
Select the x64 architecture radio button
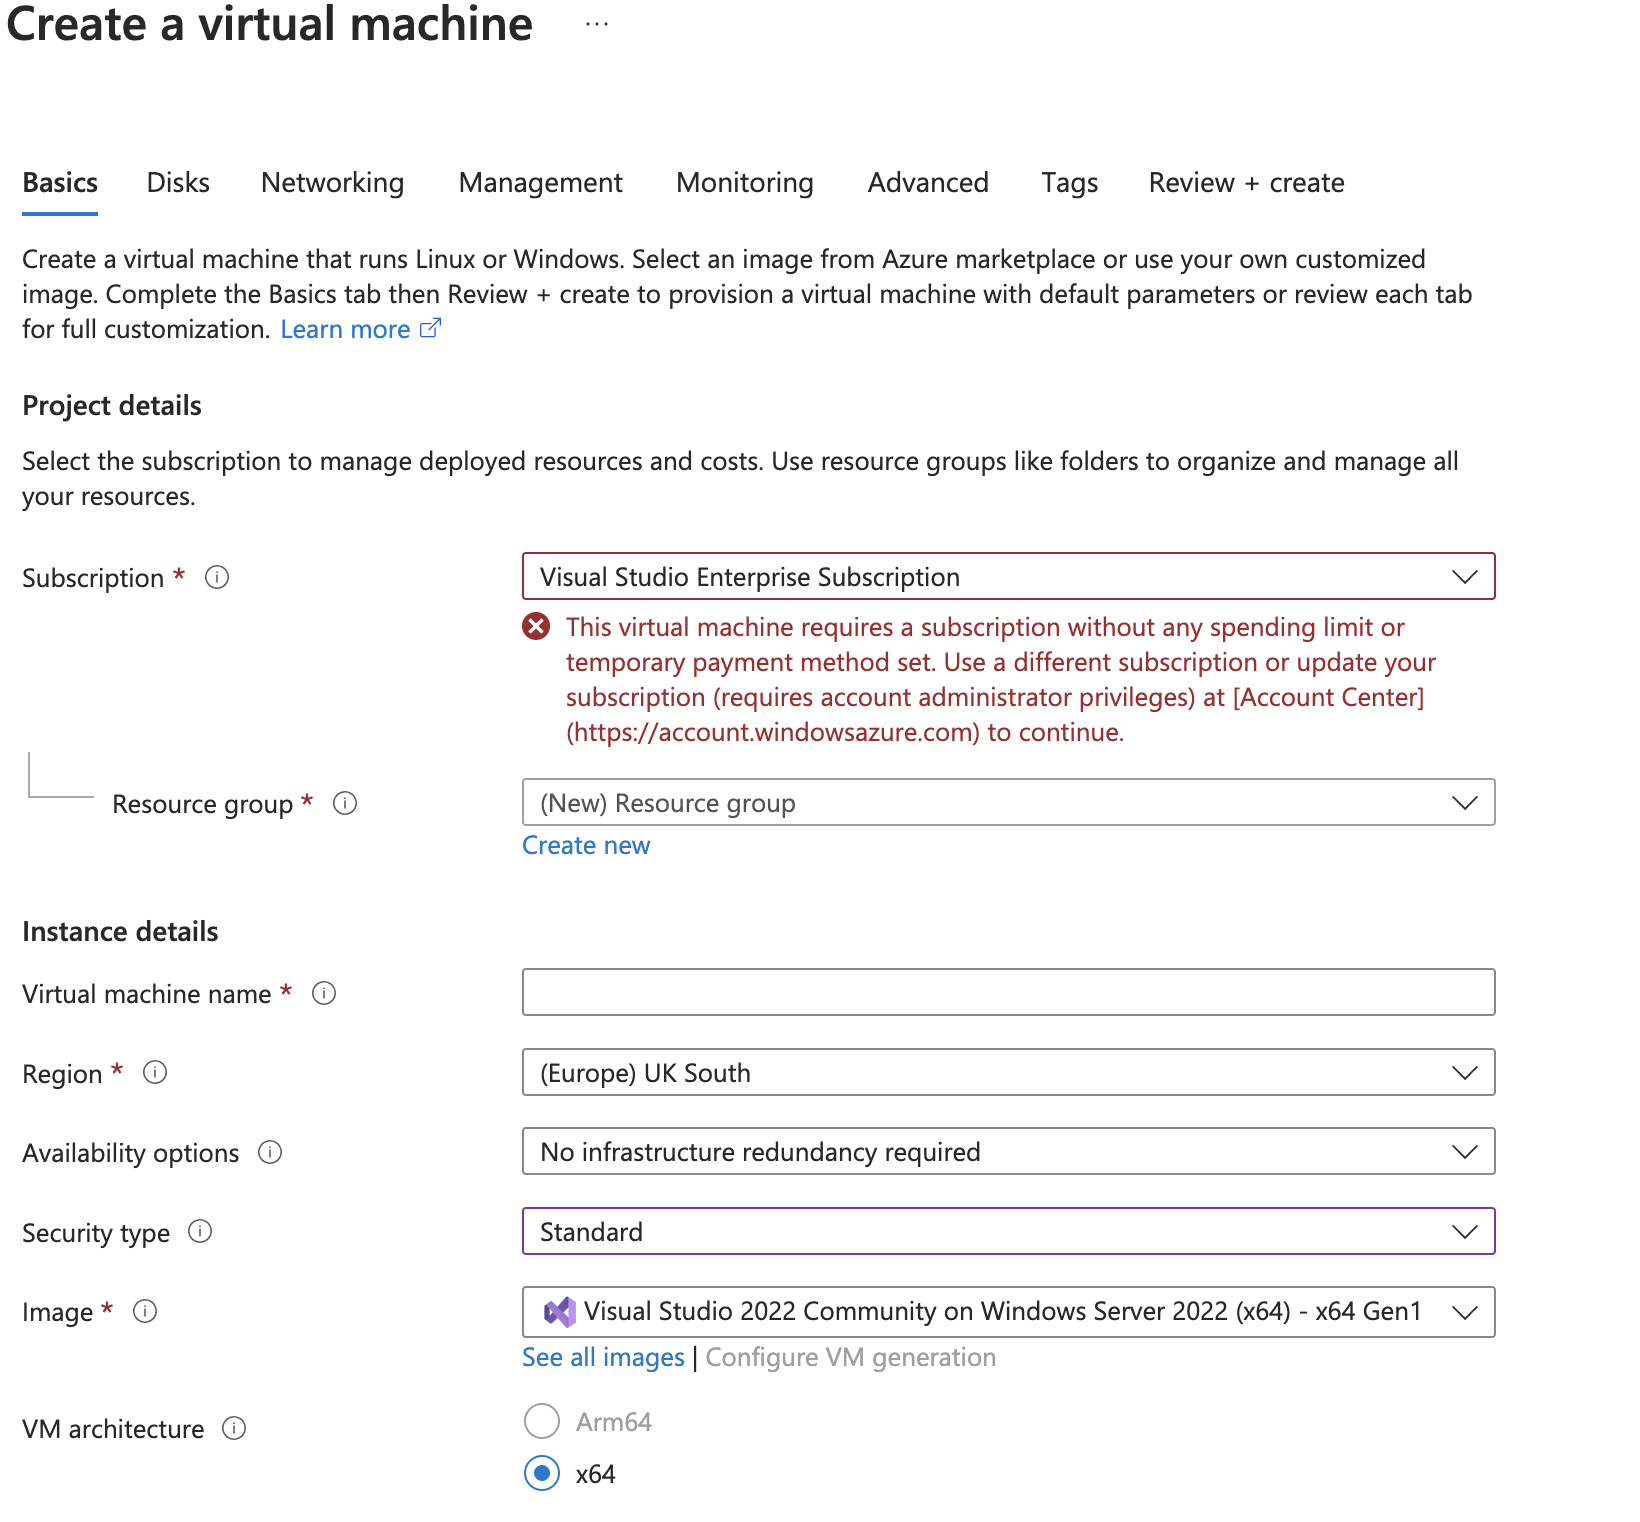(x=542, y=1473)
